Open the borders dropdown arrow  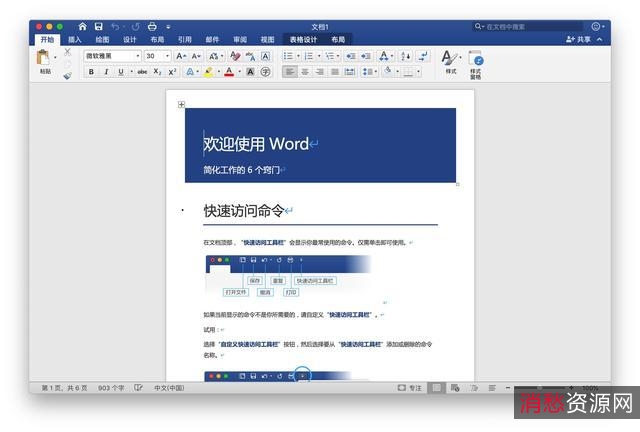418,72
